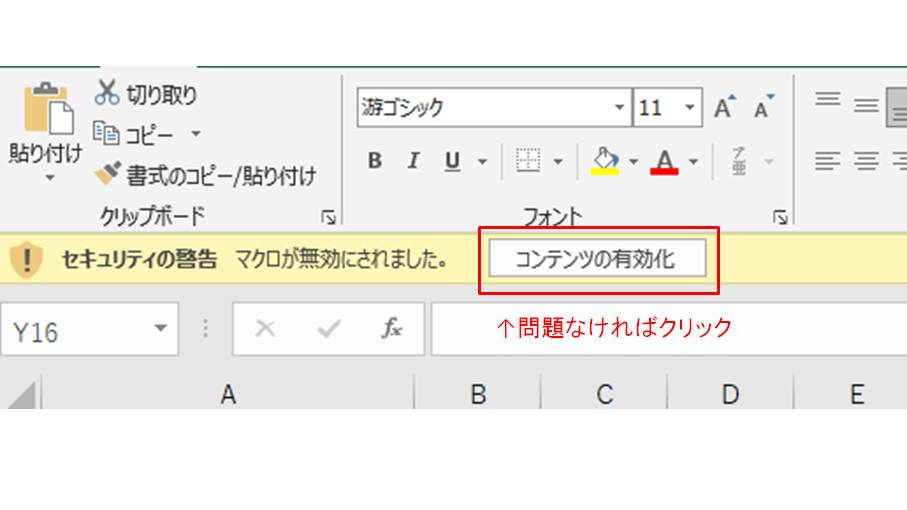Image resolution: width=907 pixels, height=510 pixels.
Task: Decrease font size with small A icon
Action: tap(764, 107)
